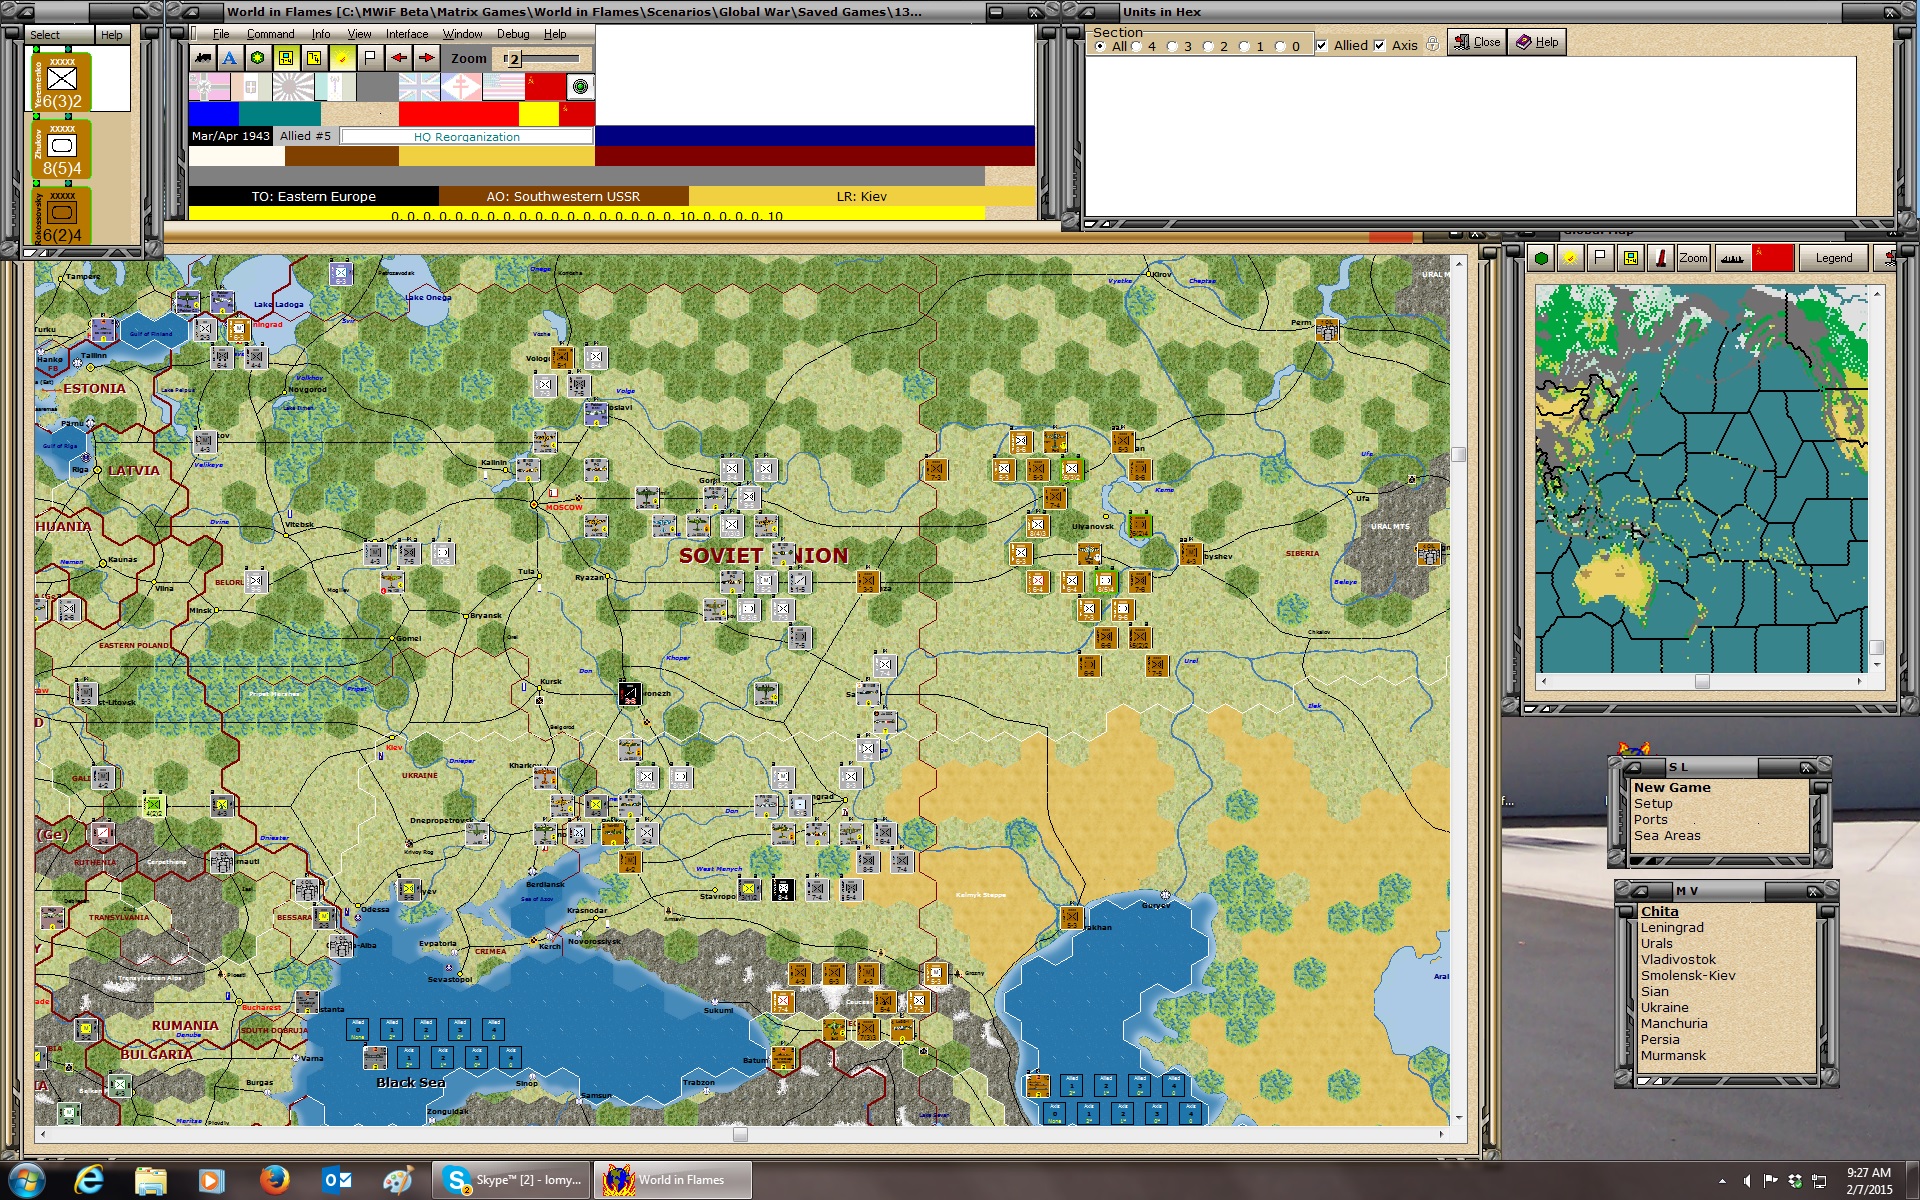Select the Rokossovsky HQ unit counter

pyautogui.click(x=62, y=215)
